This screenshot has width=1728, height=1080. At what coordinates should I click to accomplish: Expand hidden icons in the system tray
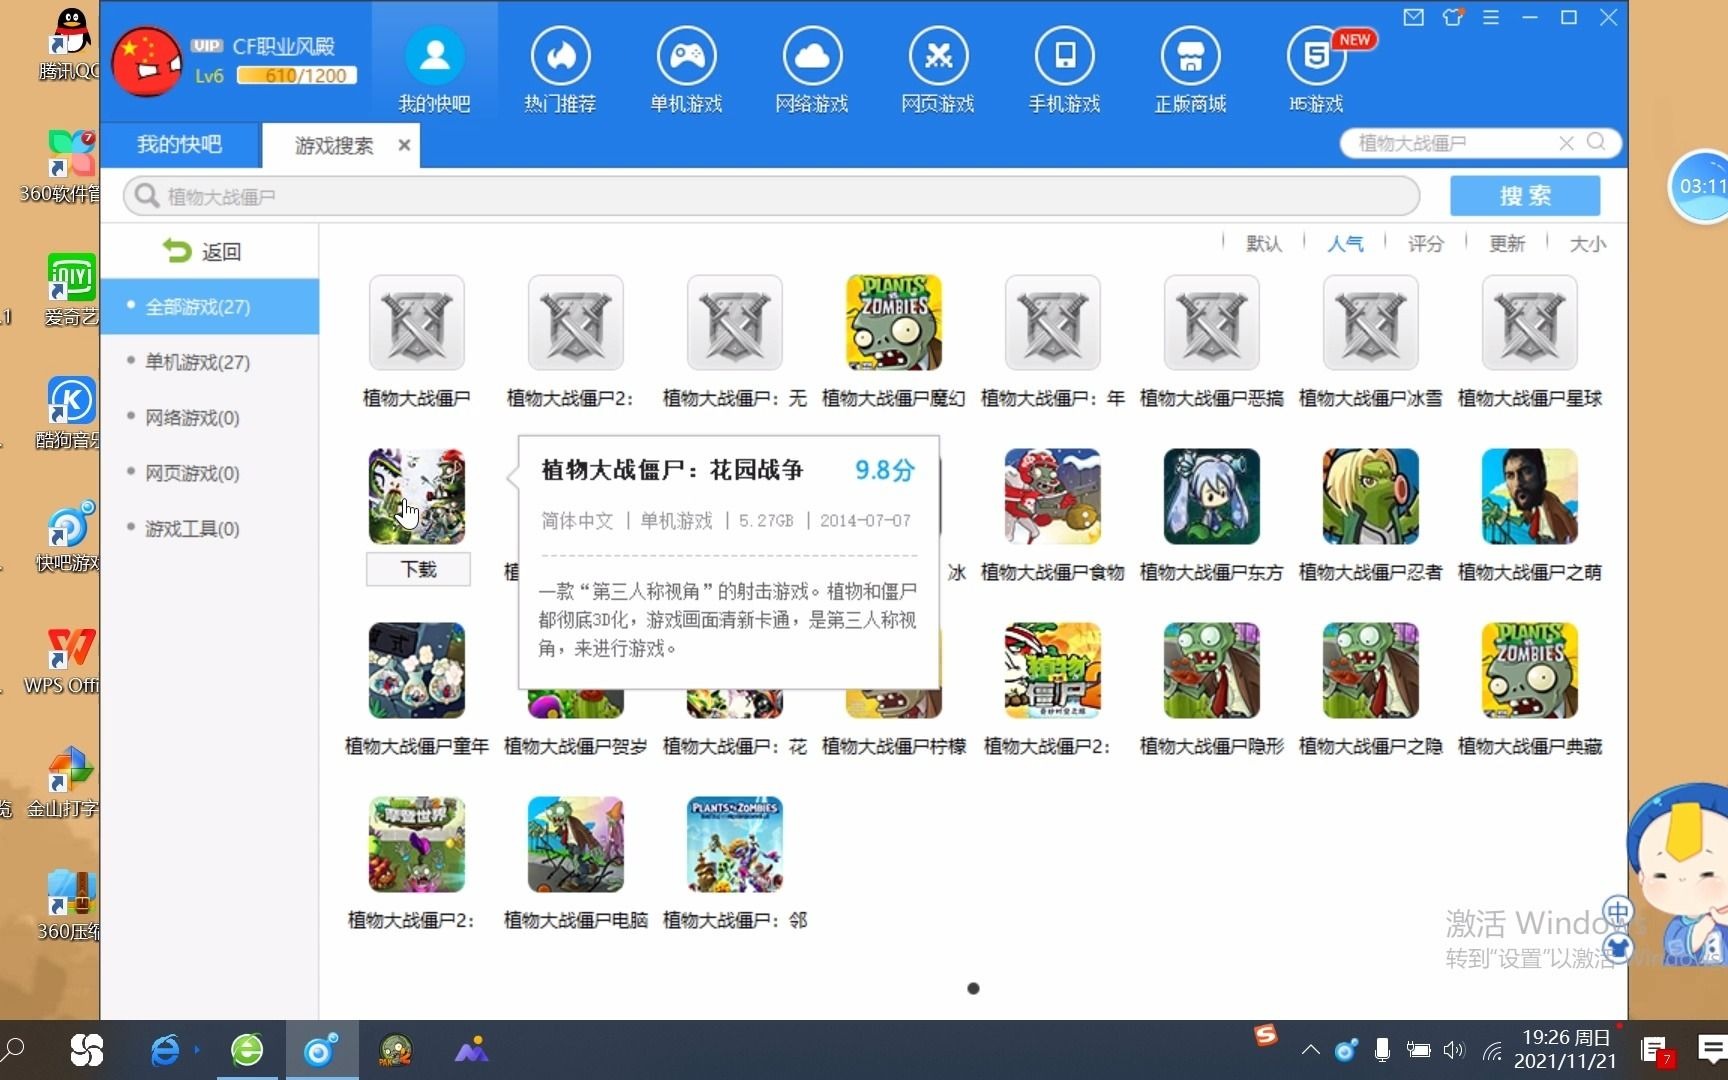click(x=1310, y=1050)
